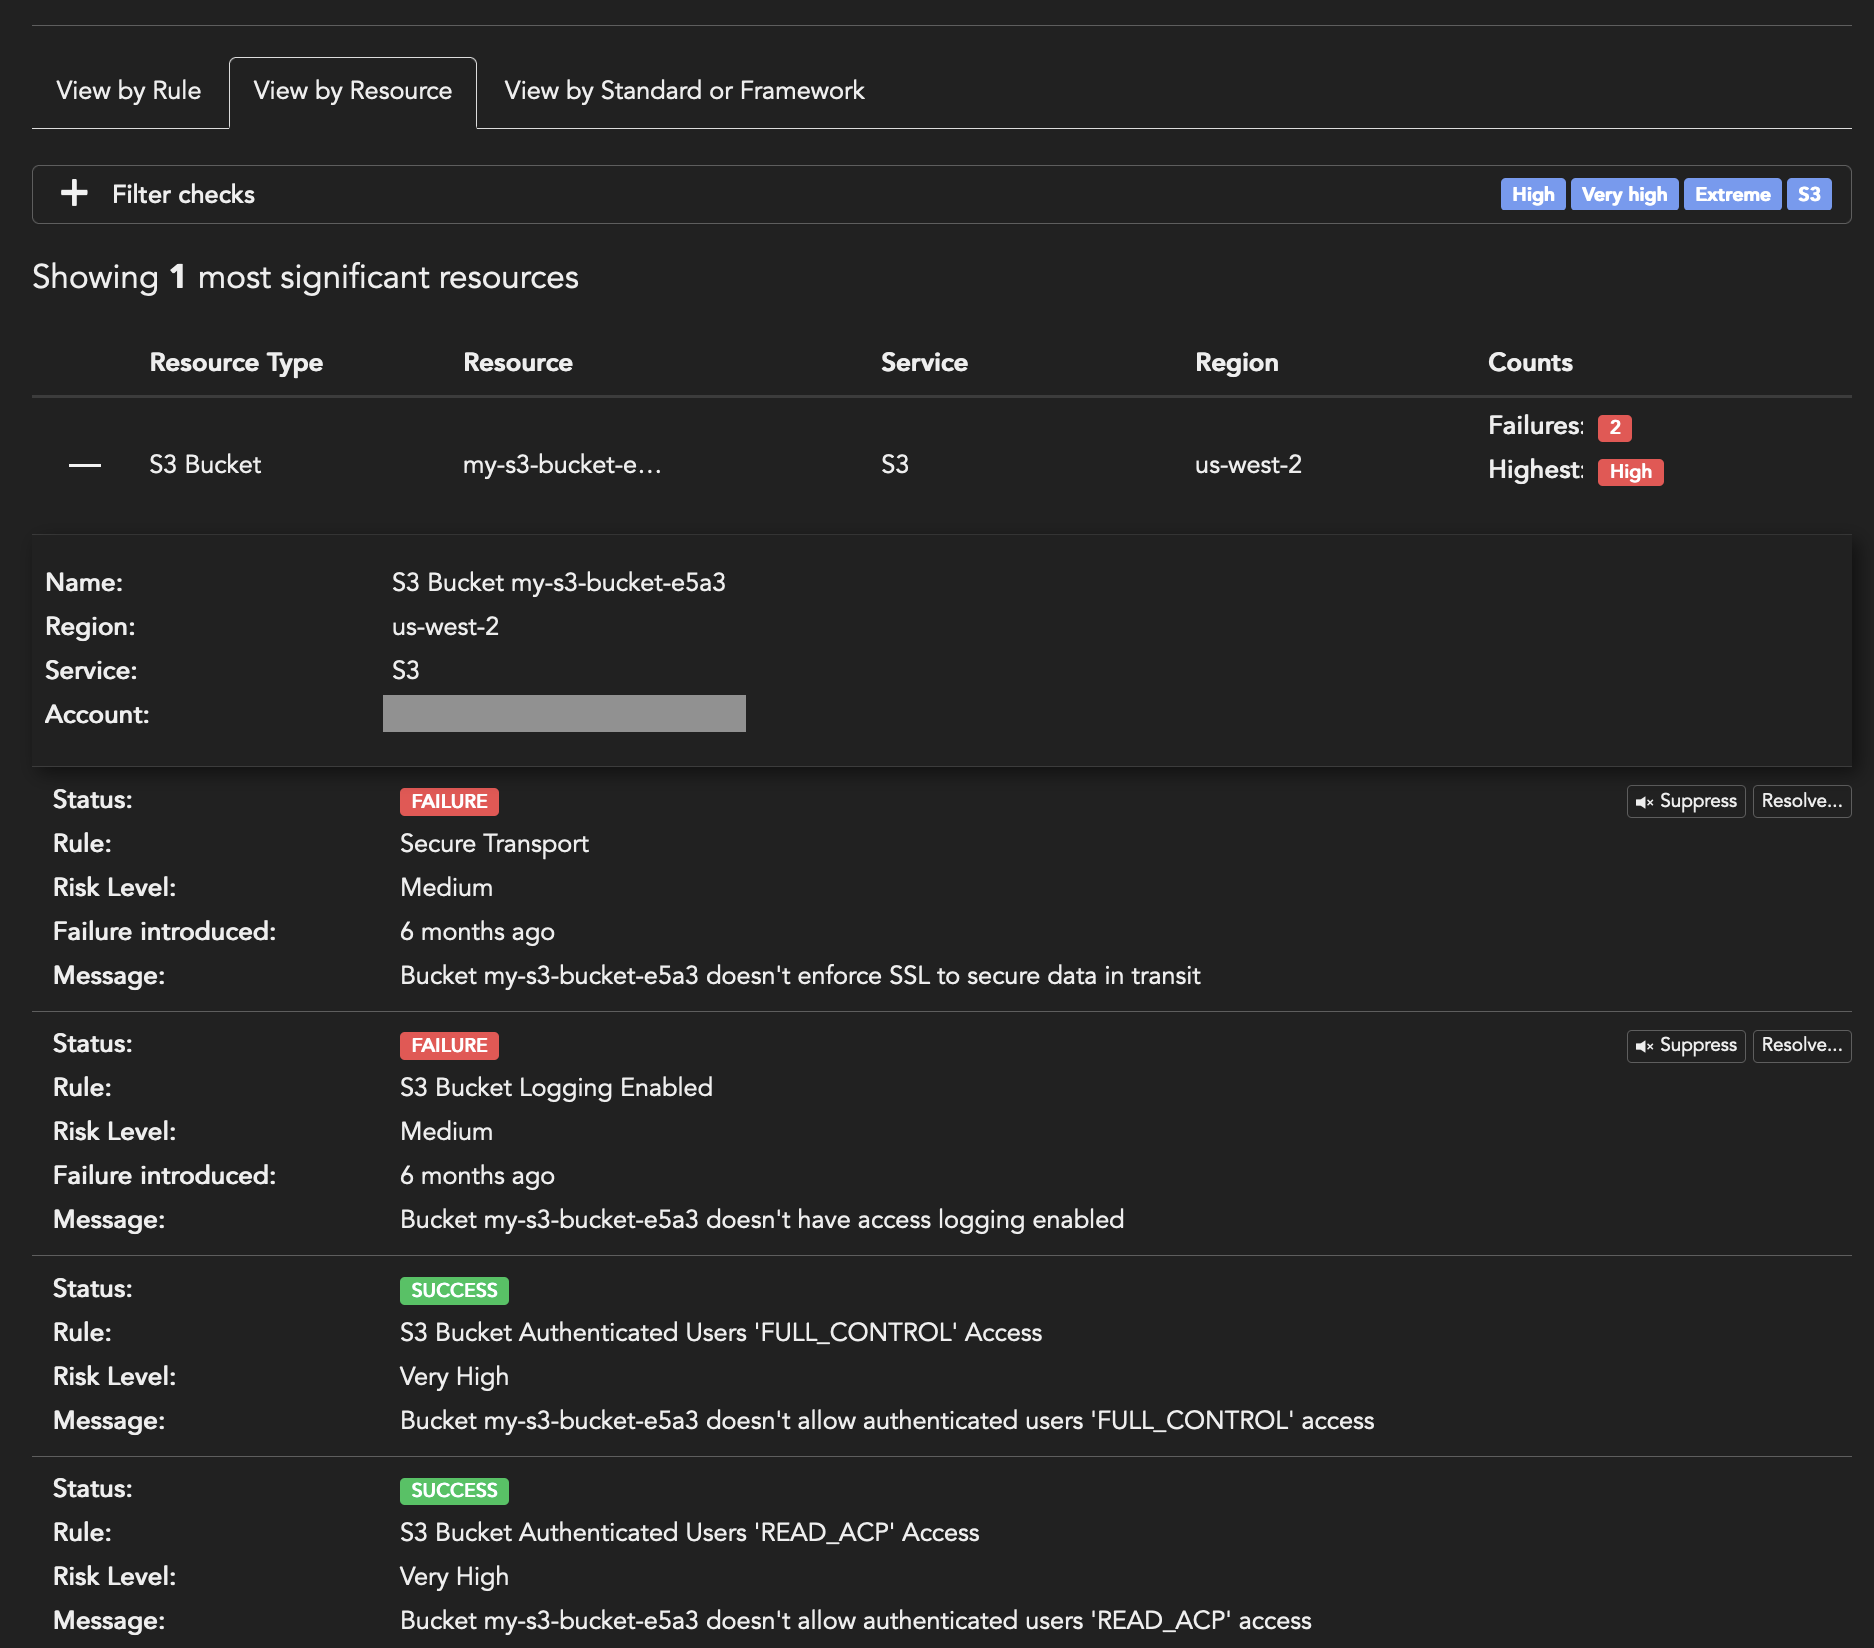Click the SUCCESS badge for READ_ACP Access rule
Viewport: 1874px width, 1648px height.
[x=453, y=1490]
